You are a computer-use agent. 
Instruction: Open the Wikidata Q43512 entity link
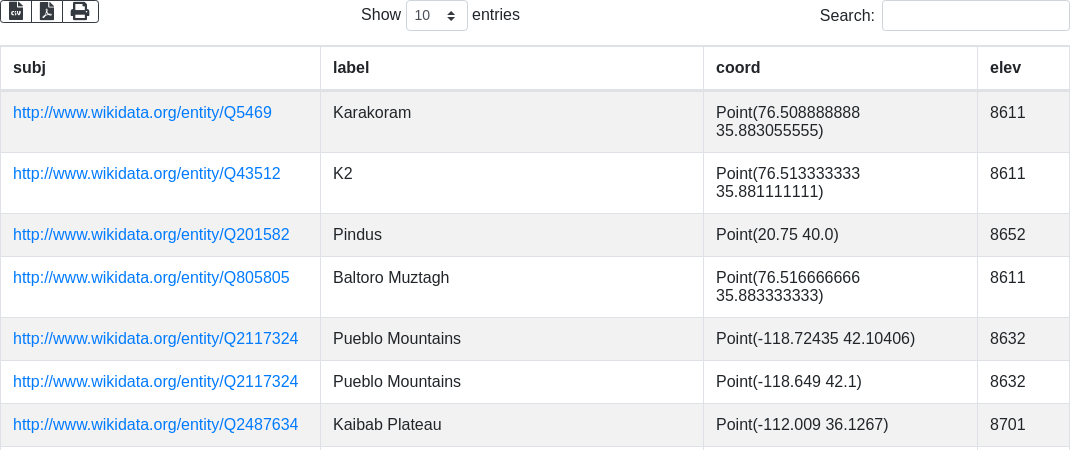click(147, 173)
